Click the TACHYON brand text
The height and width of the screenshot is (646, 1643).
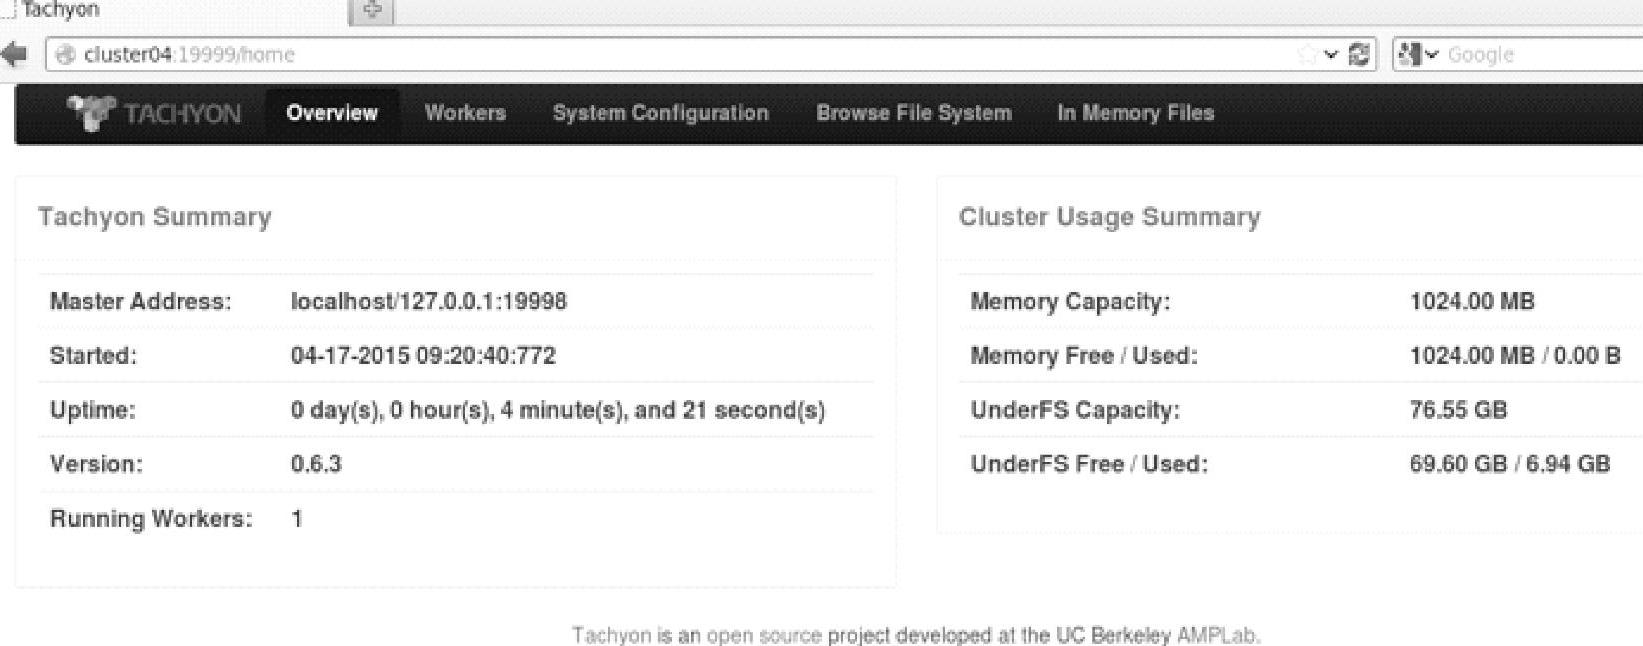coord(183,114)
